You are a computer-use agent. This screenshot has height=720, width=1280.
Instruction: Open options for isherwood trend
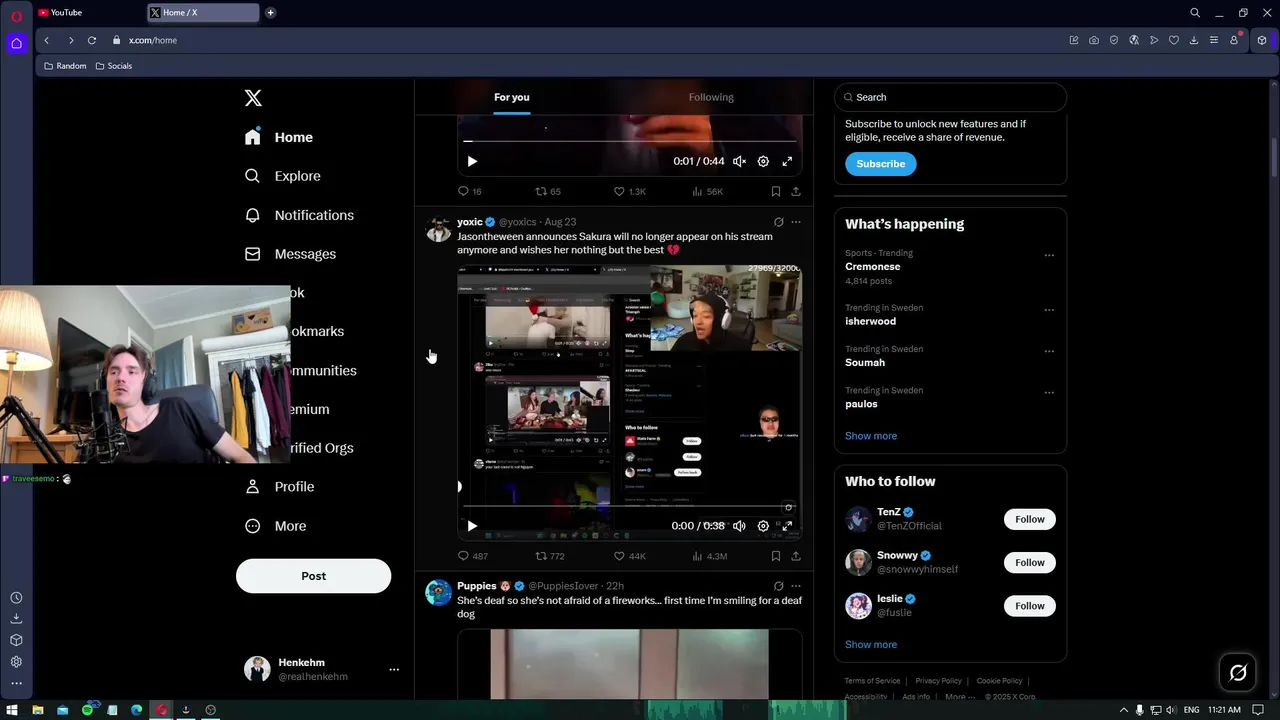tap(1049, 310)
